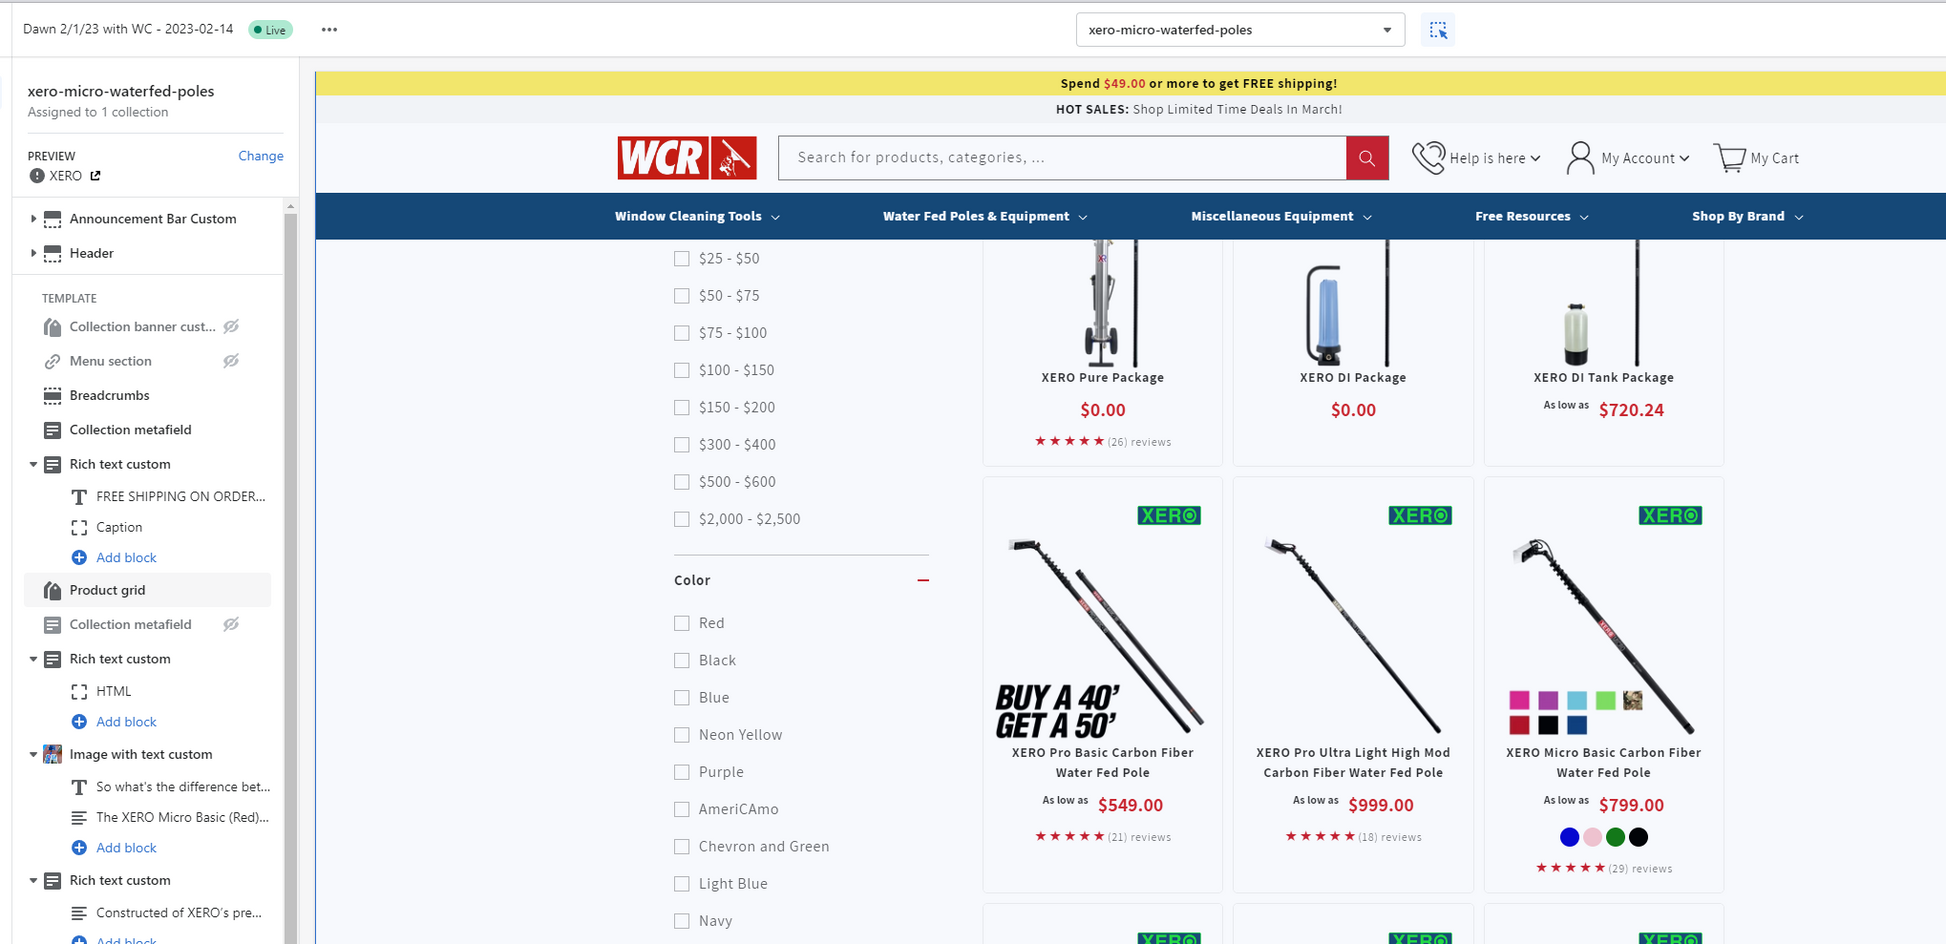
Task: Select the blue swatch under XERO Micro Basic
Action: click(x=1569, y=837)
